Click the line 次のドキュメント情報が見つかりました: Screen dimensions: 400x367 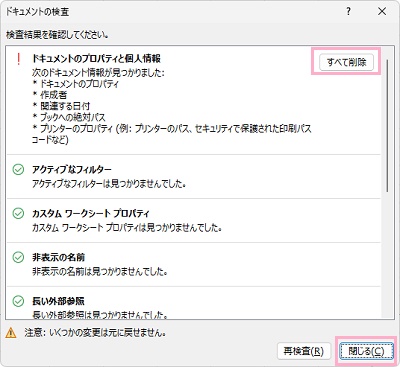(x=98, y=73)
